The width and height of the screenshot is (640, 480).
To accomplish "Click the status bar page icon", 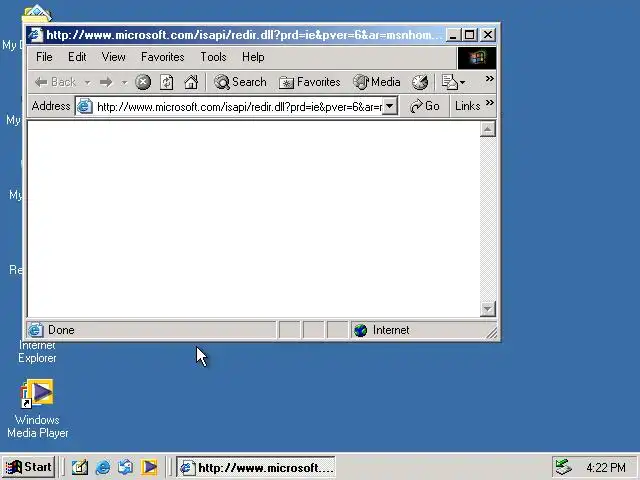I will pos(36,330).
